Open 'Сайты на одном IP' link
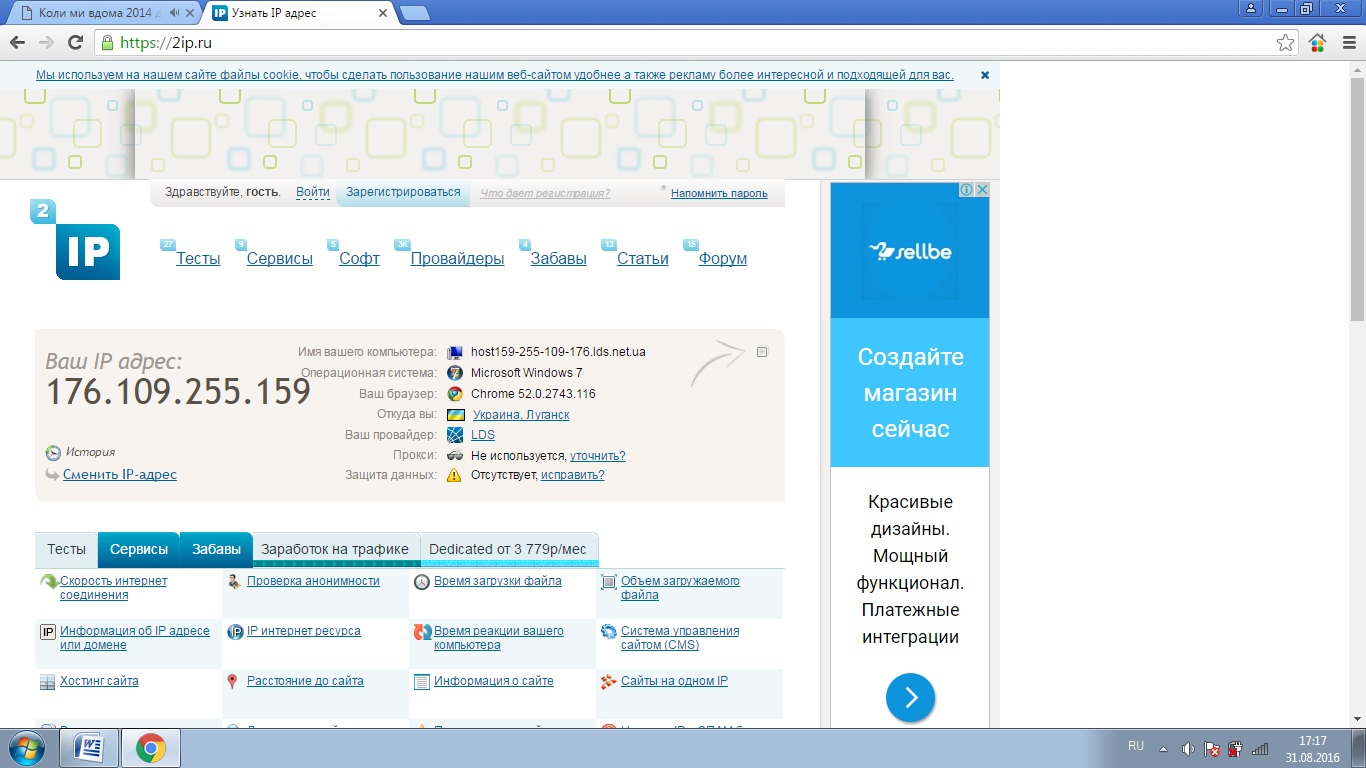Viewport: 1366px width, 768px height. (674, 681)
